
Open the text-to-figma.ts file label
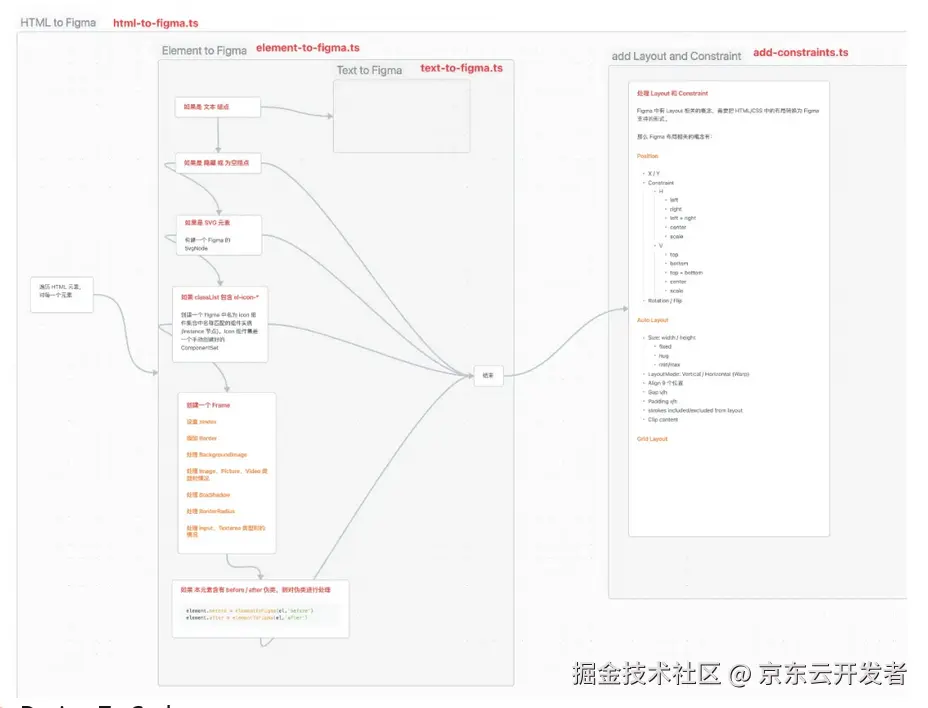[x=459, y=68]
